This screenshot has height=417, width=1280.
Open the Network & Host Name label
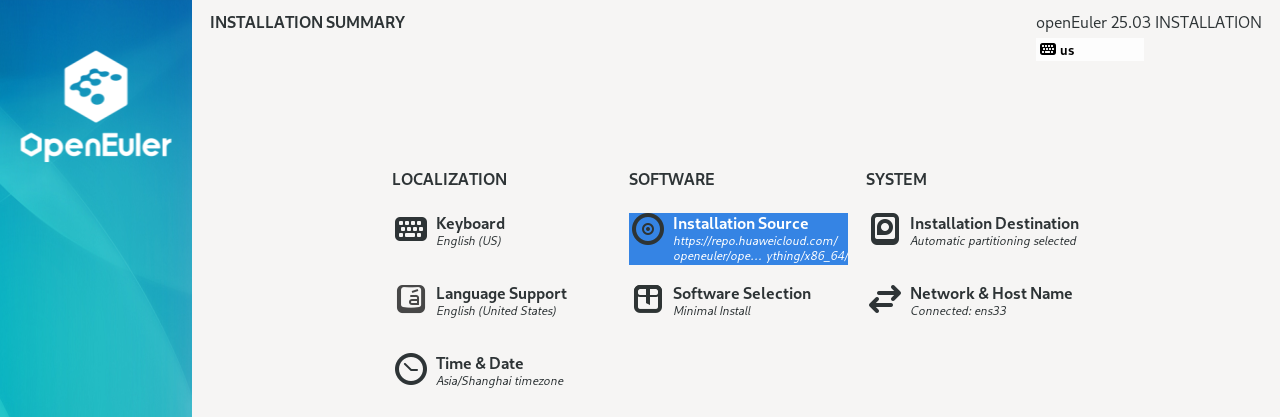(991, 293)
